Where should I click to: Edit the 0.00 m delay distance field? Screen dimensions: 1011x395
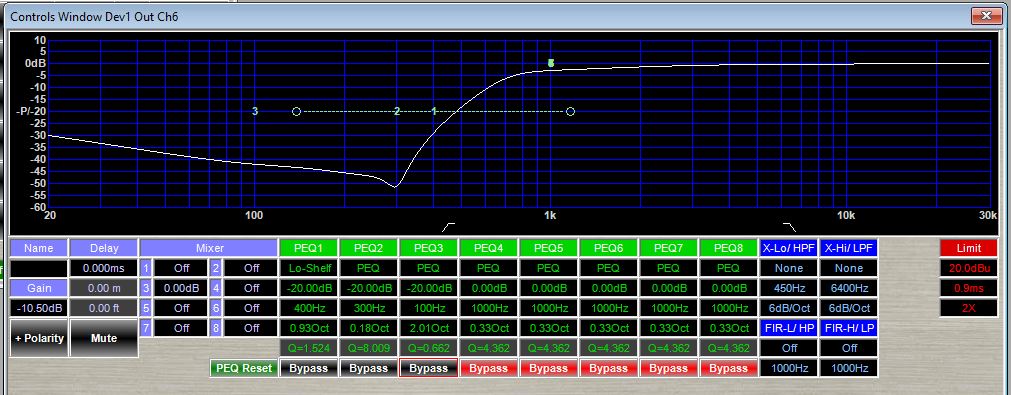[104, 288]
